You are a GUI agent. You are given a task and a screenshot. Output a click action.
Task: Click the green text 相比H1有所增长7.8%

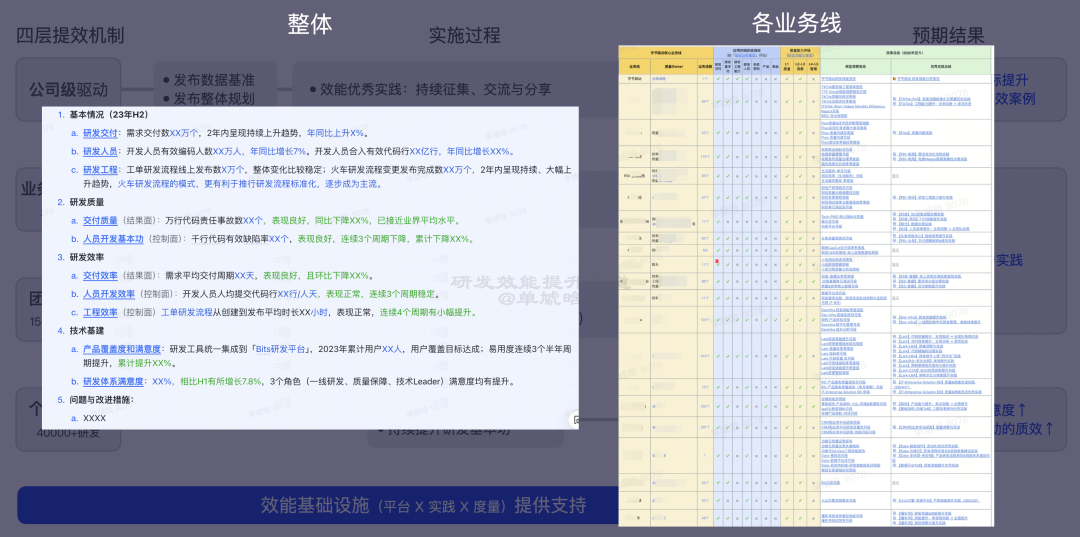coord(221,381)
